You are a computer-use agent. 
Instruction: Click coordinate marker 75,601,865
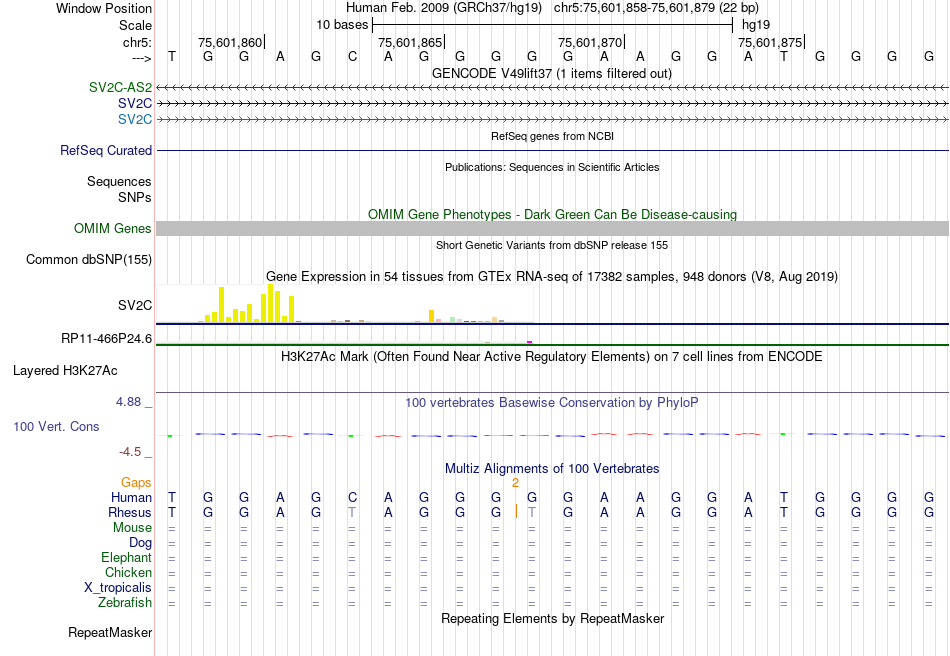[410, 42]
